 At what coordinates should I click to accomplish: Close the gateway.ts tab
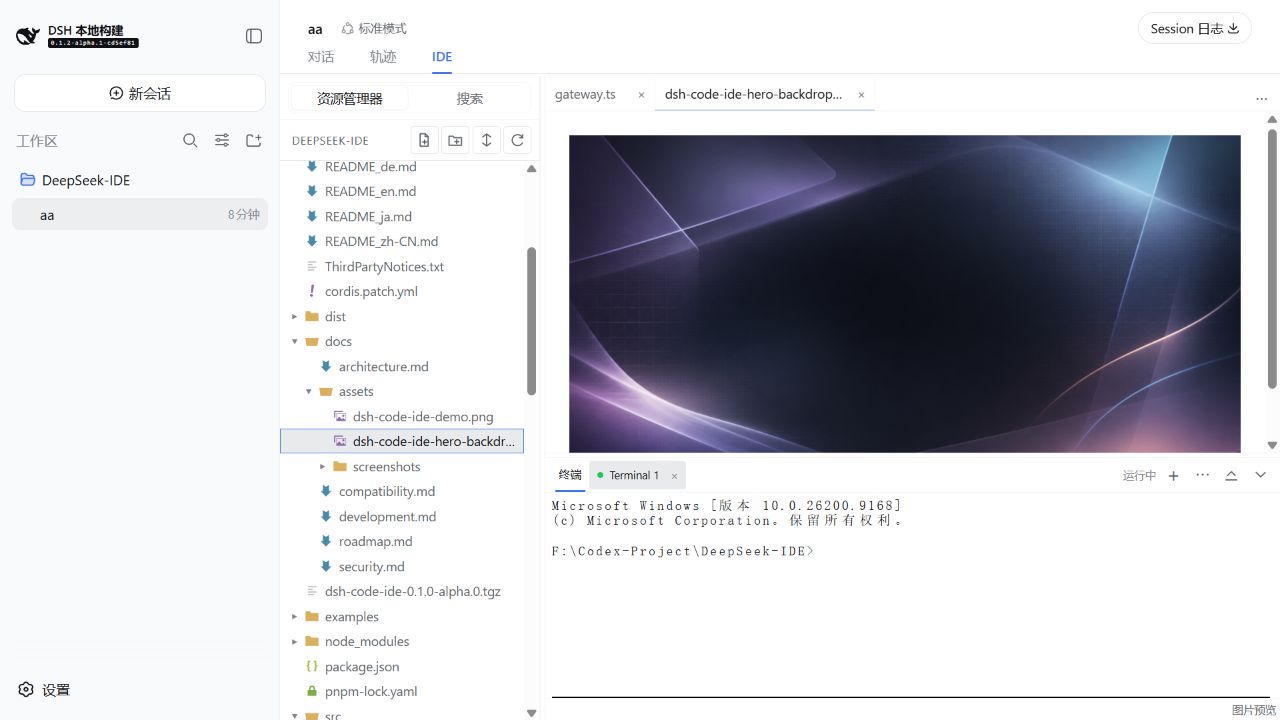pos(641,95)
